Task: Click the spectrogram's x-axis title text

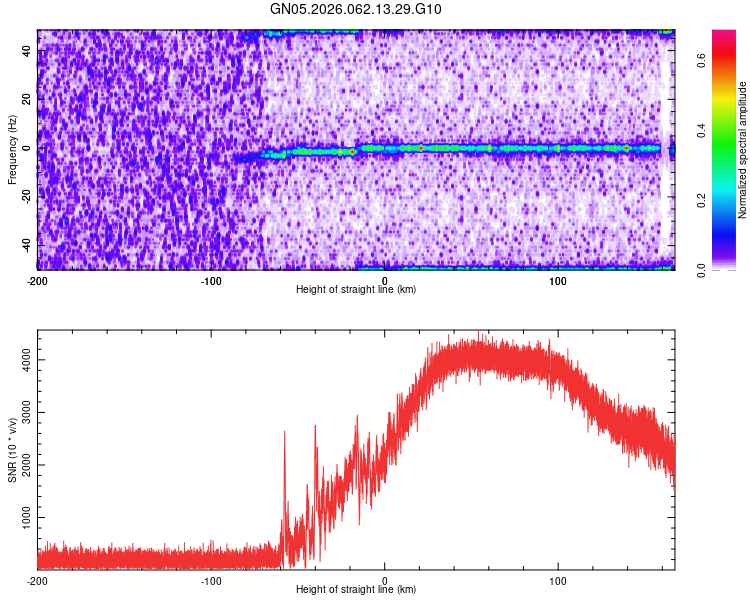Action: tap(356, 290)
